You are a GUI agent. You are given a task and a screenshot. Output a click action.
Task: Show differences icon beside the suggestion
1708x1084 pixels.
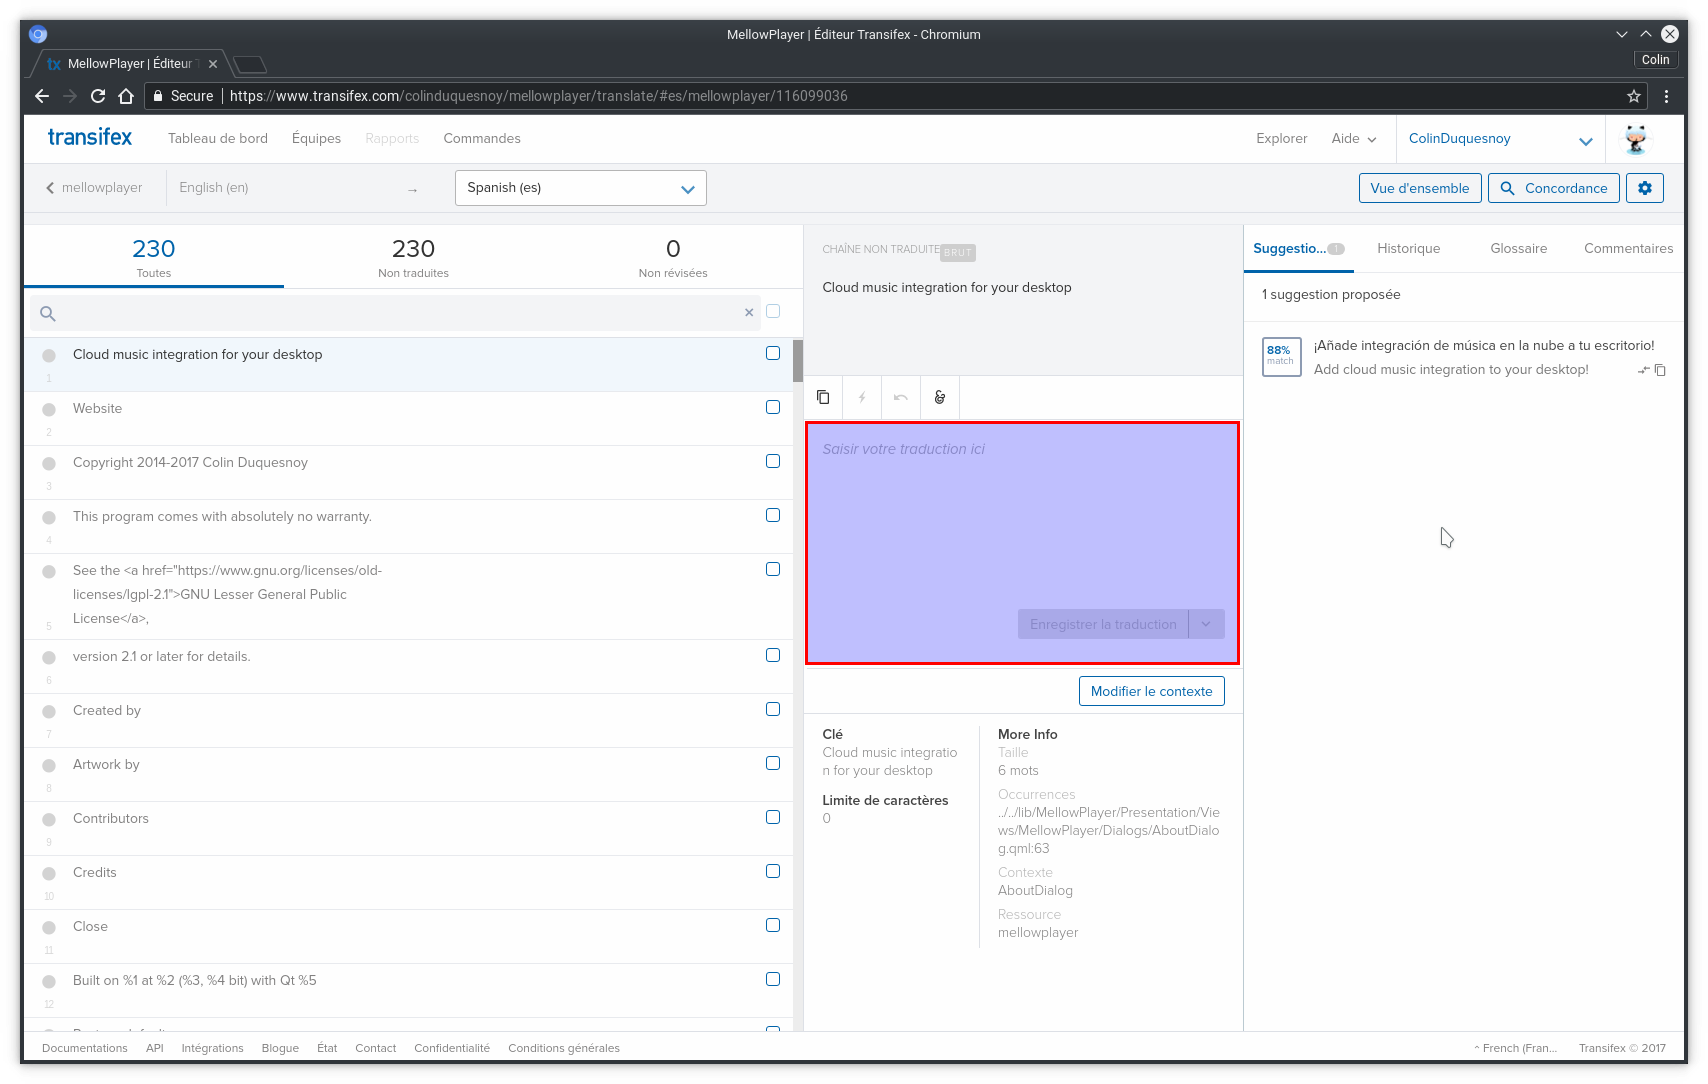tap(1643, 370)
